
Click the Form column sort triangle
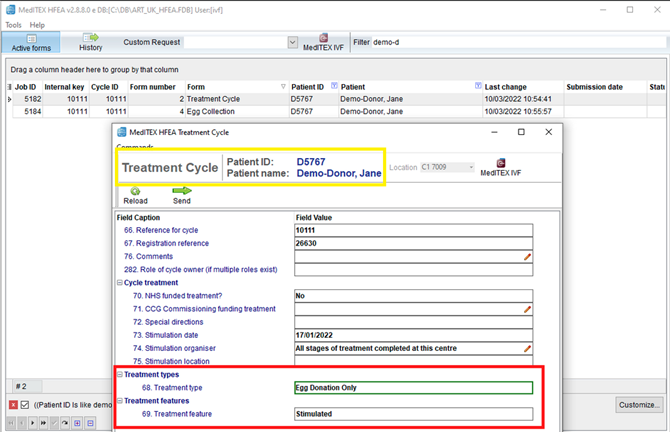click(x=283, y=86)
